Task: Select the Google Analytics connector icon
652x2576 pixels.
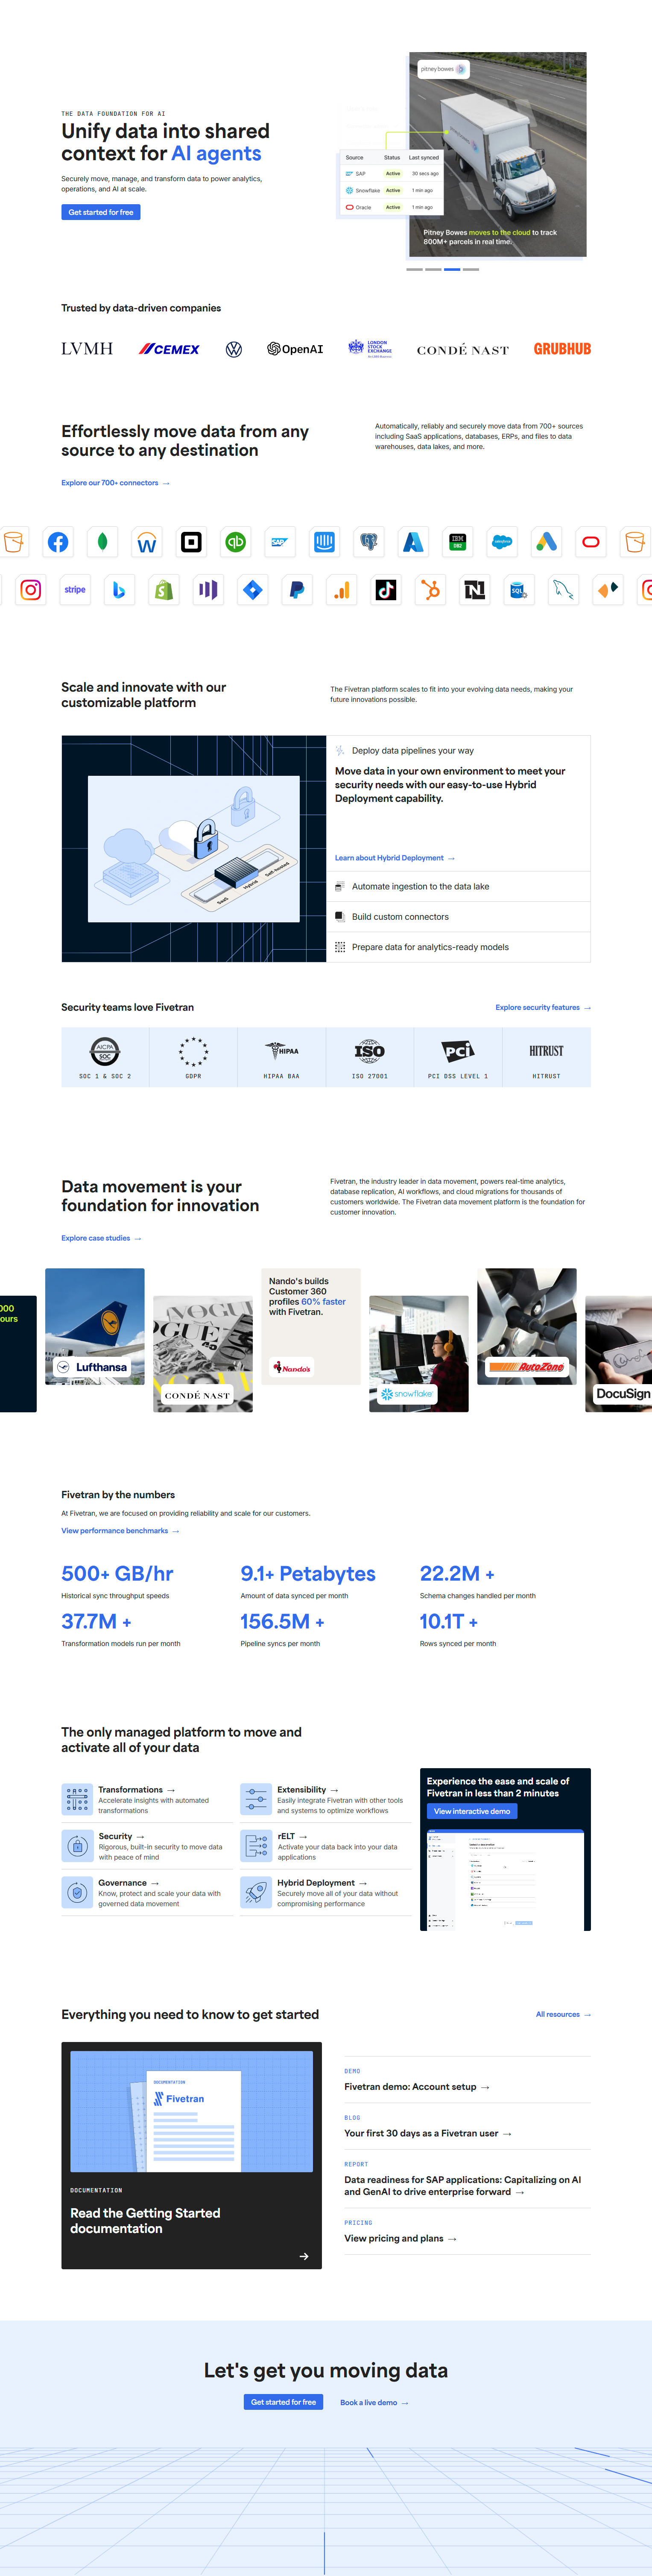Action: [342, 590]
